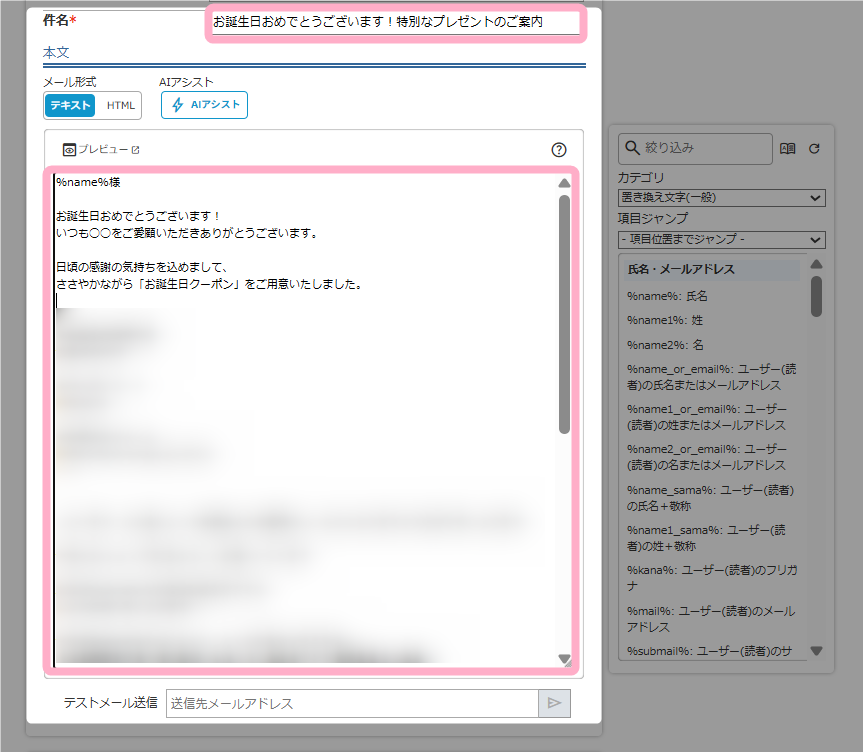The height and width of the screenshot is (752, 863).
Task: Click the magnifier icon in filter box
Action: [632, 148]
